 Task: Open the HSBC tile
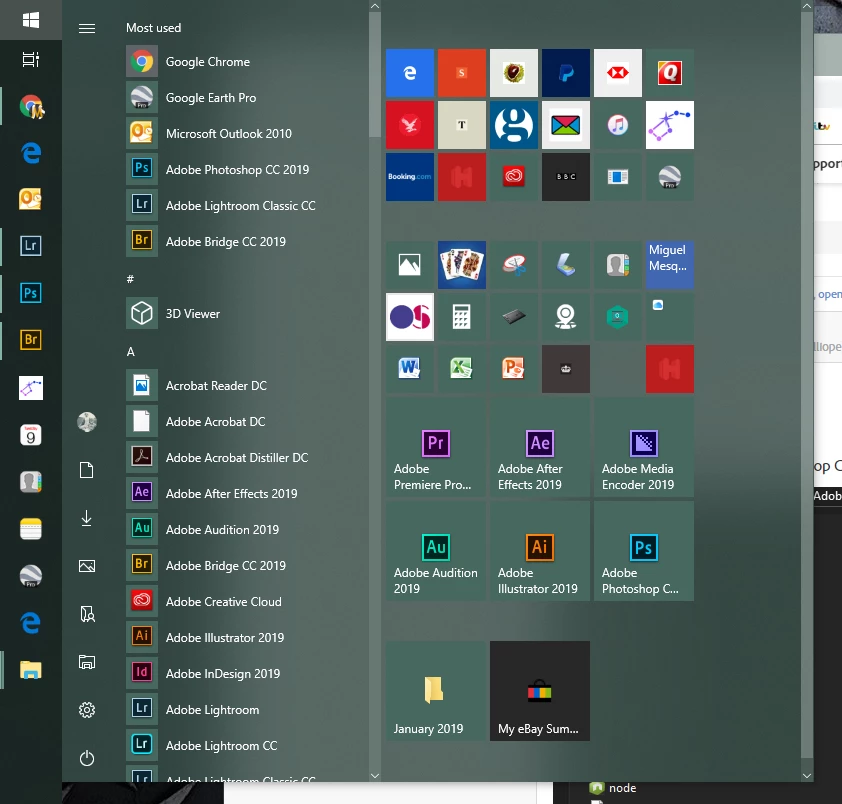pyautogui.click(x=618, y=73)
